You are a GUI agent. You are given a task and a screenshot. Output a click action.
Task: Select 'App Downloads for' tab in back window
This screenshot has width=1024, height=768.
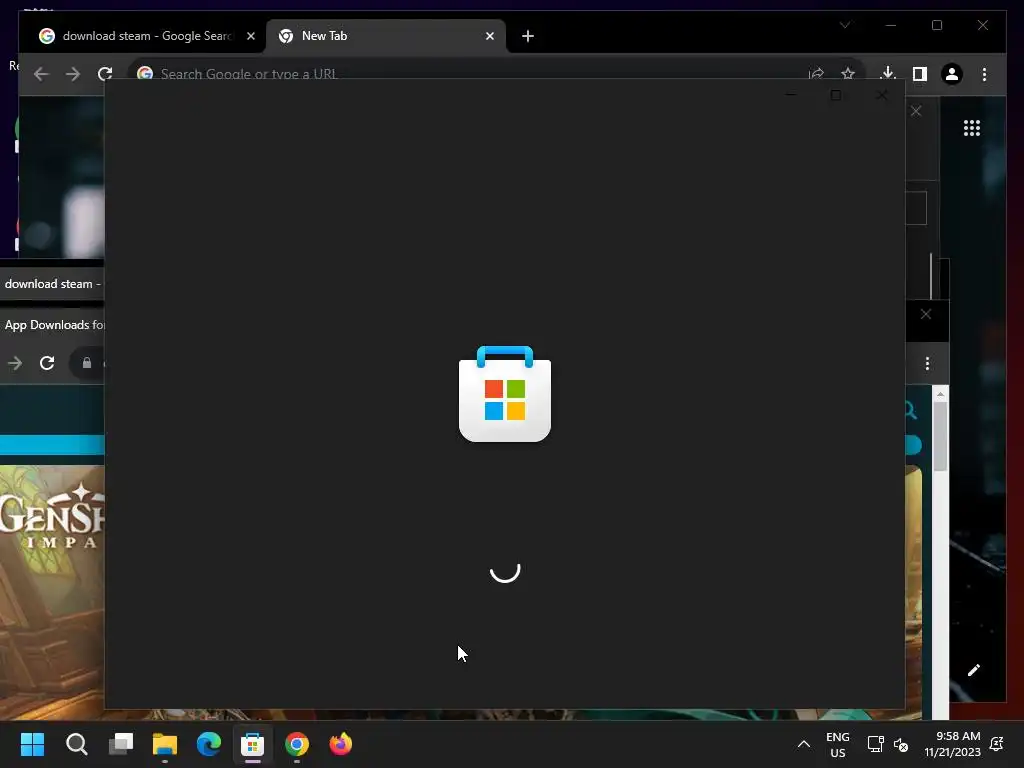pyautogui.click(x=52, y=325)
